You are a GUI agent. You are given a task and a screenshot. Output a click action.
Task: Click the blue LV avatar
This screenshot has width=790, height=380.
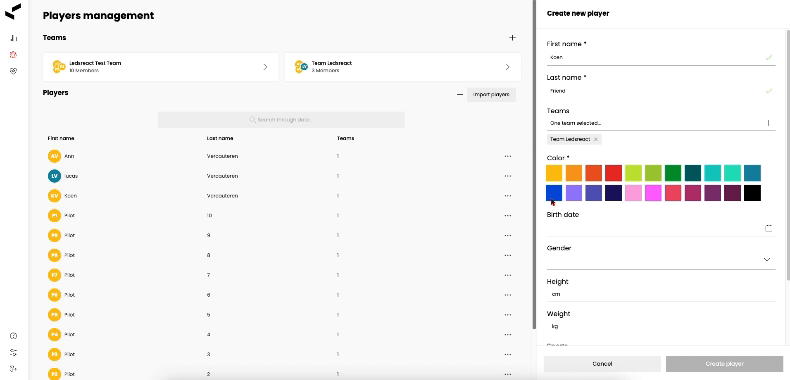pos(54,176)
